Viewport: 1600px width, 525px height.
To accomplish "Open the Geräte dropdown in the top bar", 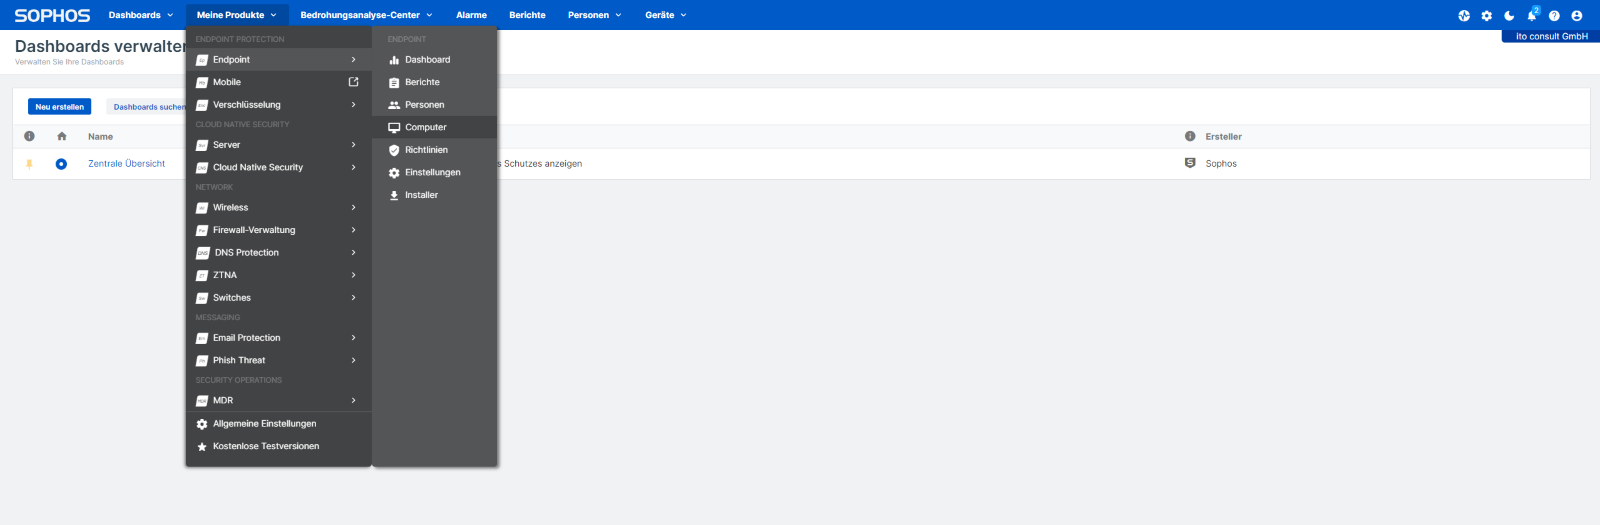I will coord(666,15).
